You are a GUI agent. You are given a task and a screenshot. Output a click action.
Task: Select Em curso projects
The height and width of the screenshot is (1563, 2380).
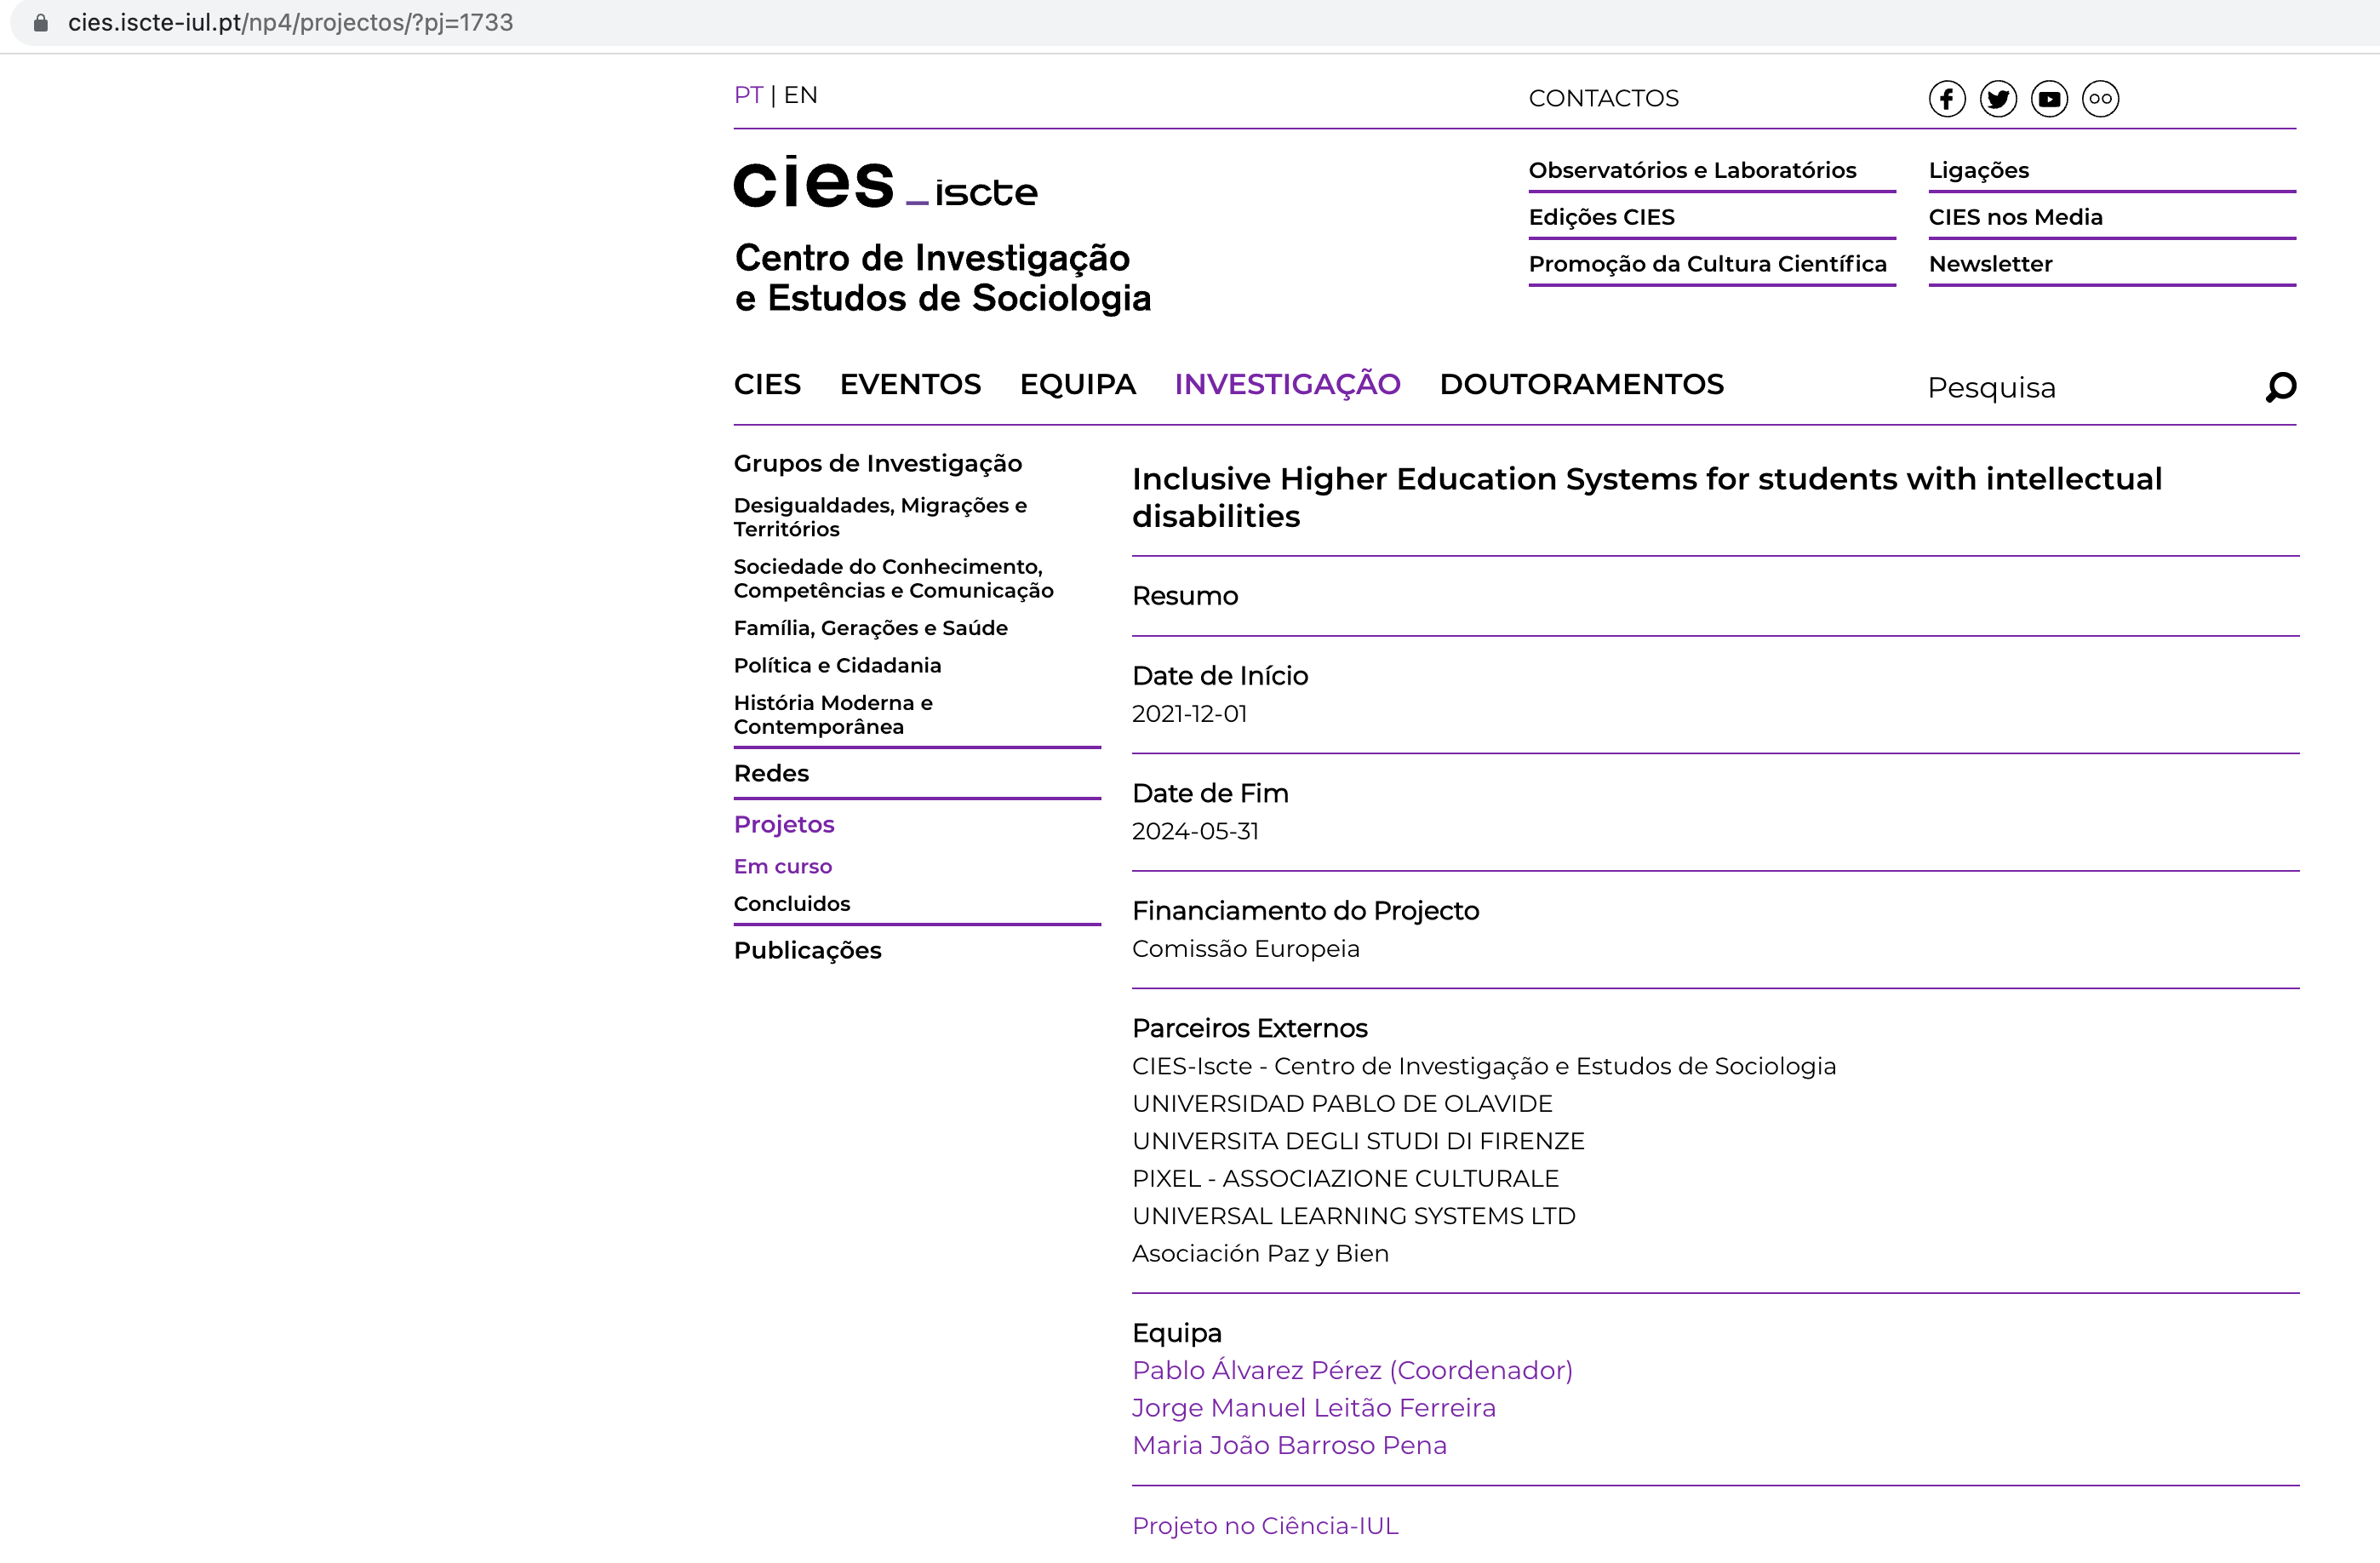click(x=782, y=866)
